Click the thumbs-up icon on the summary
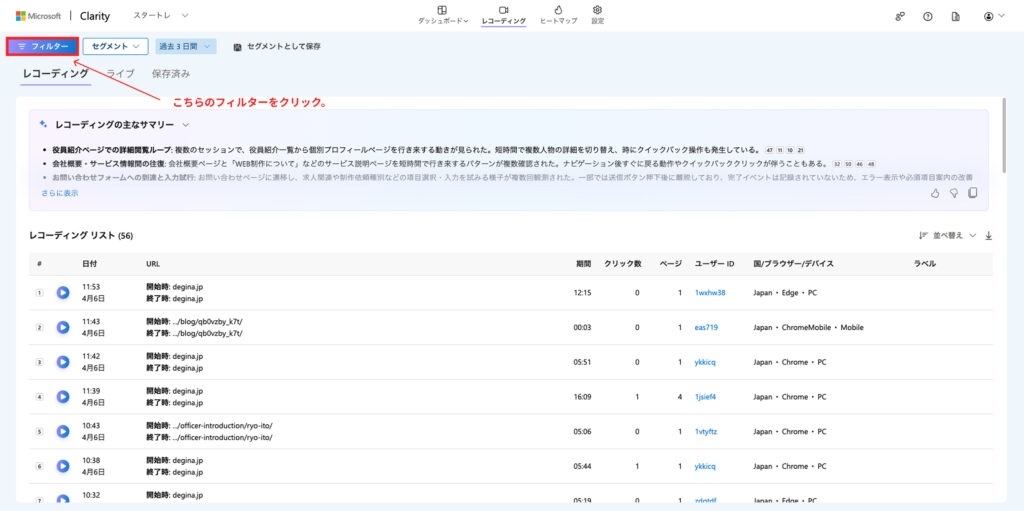This screenshot has height=511, width=1024. pyautogui.click(x=935, y=193)
